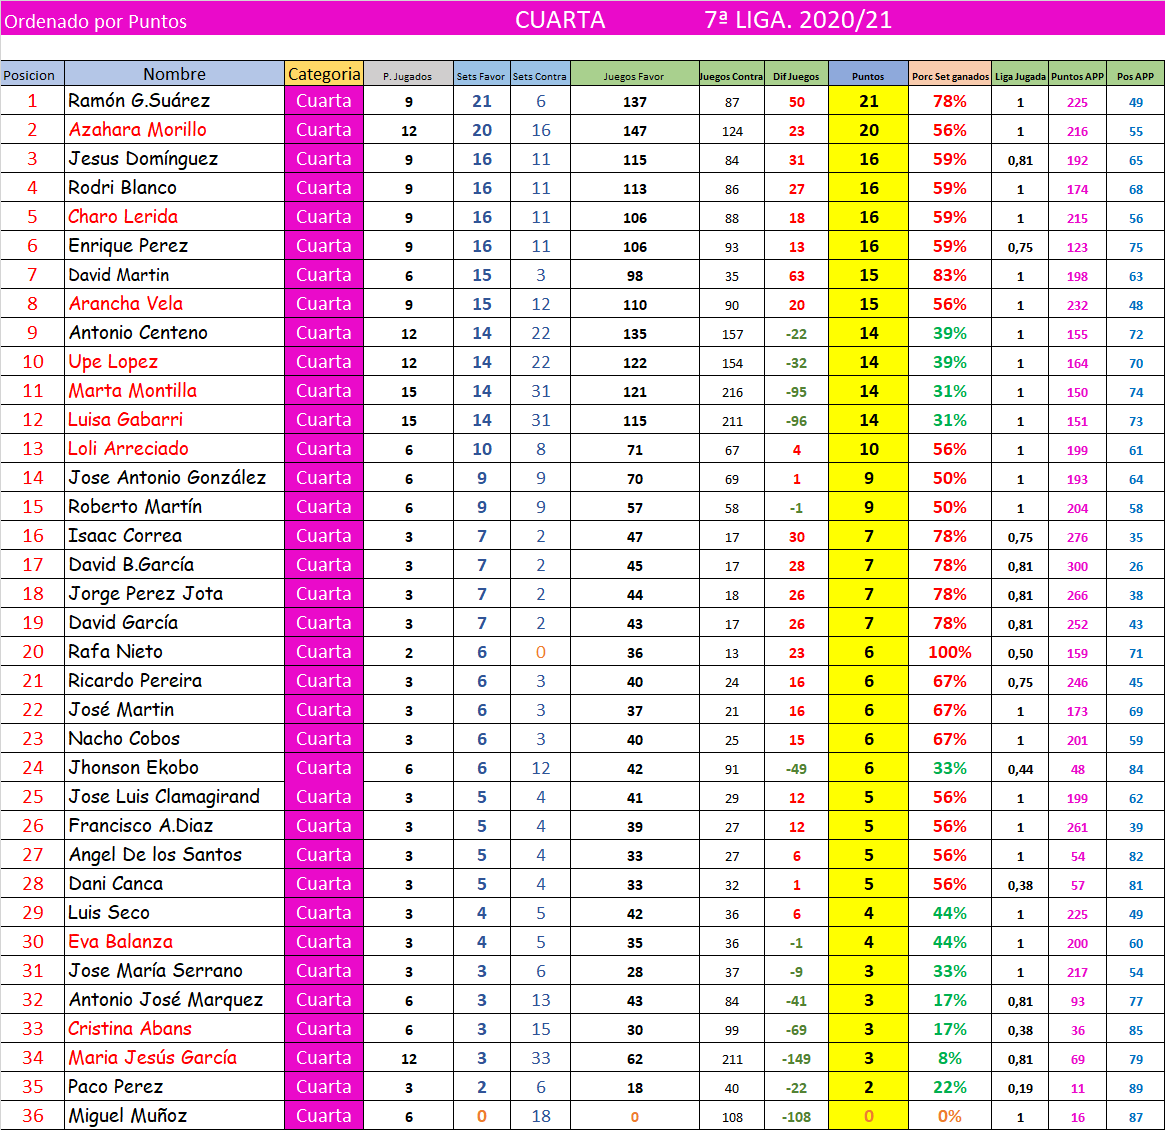Click the '0,44' cell in Jhonson Ekobo's row
The image size is (1165, 1130).
tap(1020, 770)
